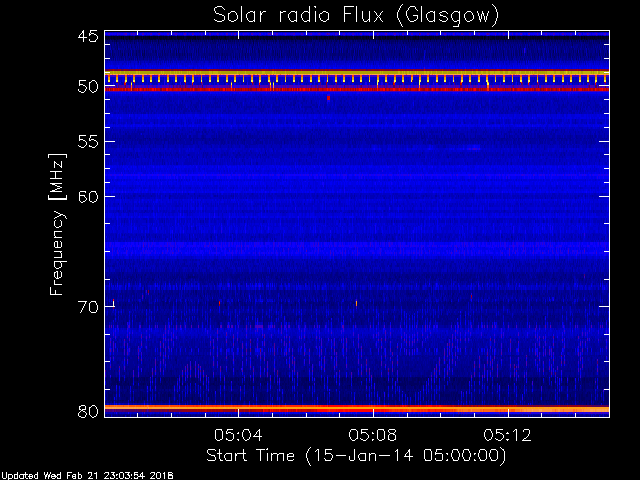Click the "Solar radio Flux (Glasgow)" plot title
640x480 pixels.
pos(356,15)
